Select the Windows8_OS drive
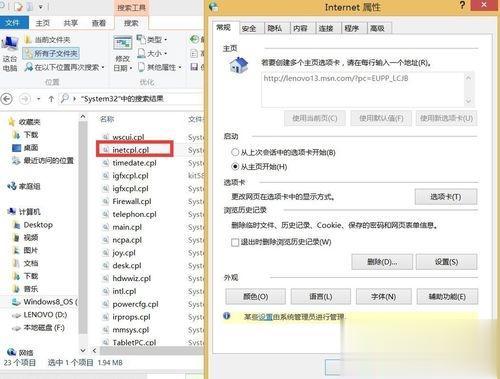The height and width of the screenshot is (379, 500). click(x=44, y=302)
